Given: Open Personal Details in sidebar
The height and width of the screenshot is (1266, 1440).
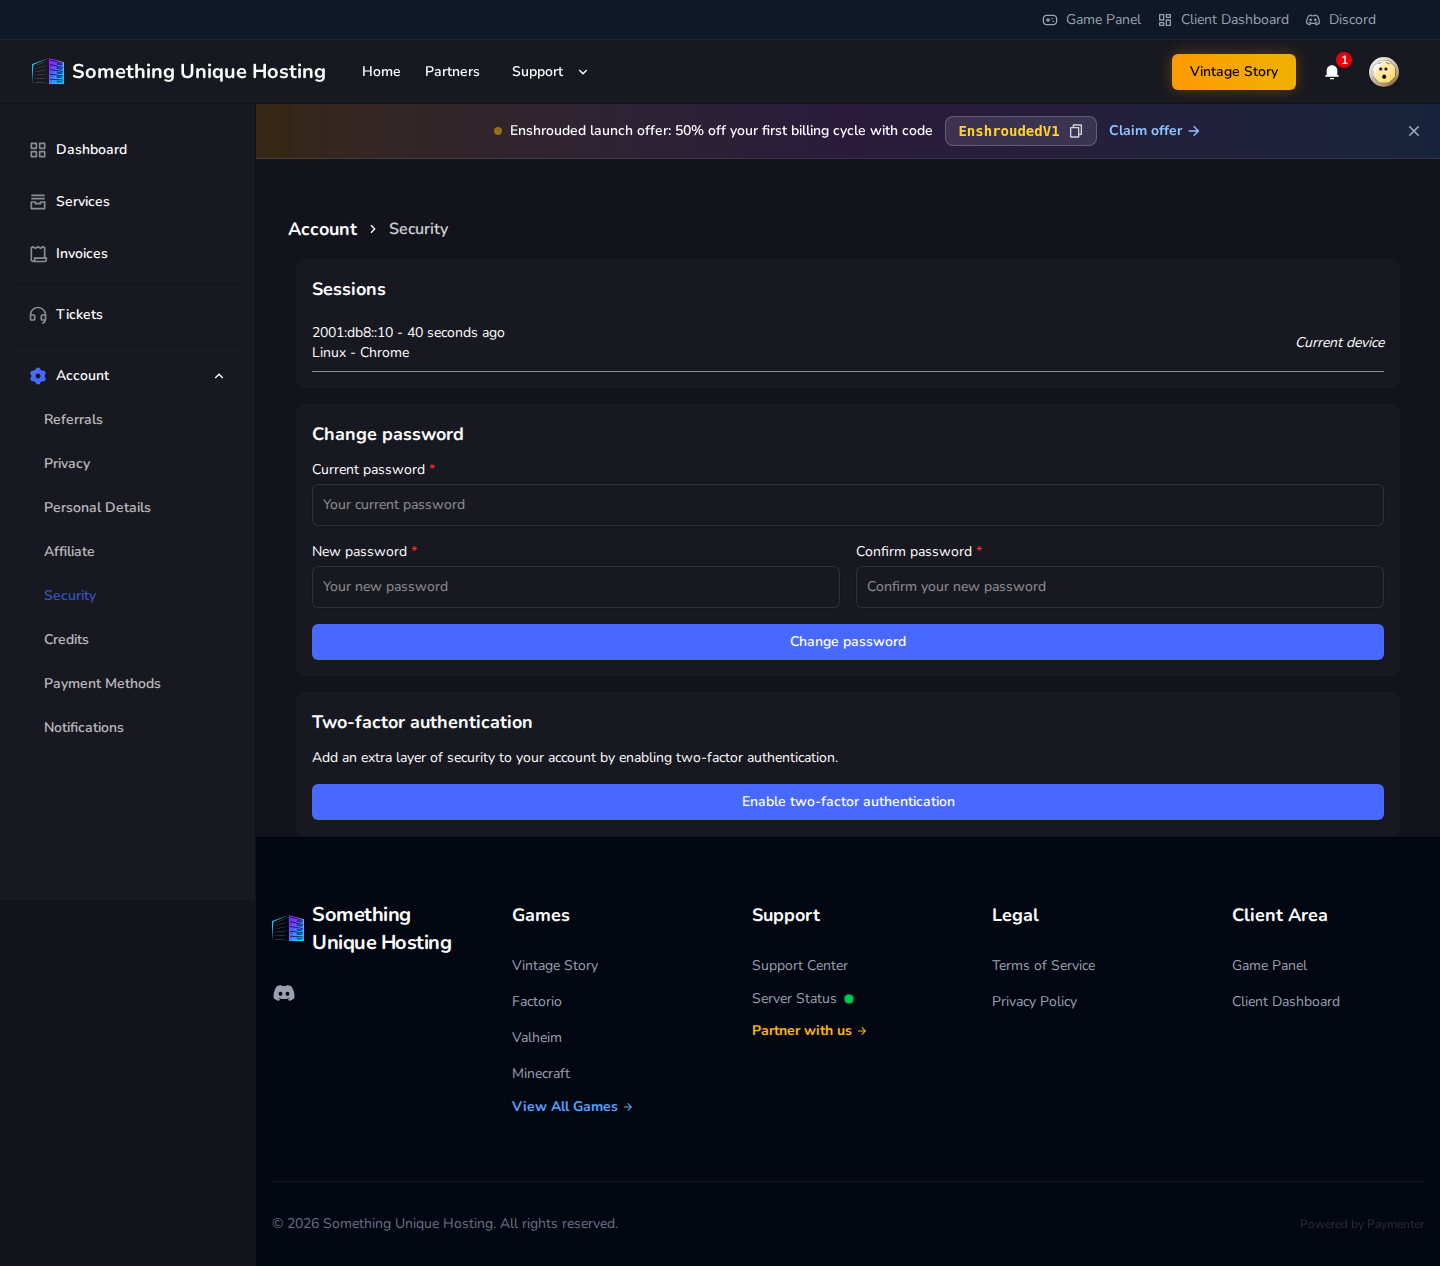Looking at the screenshot, I should click(97, 508).
